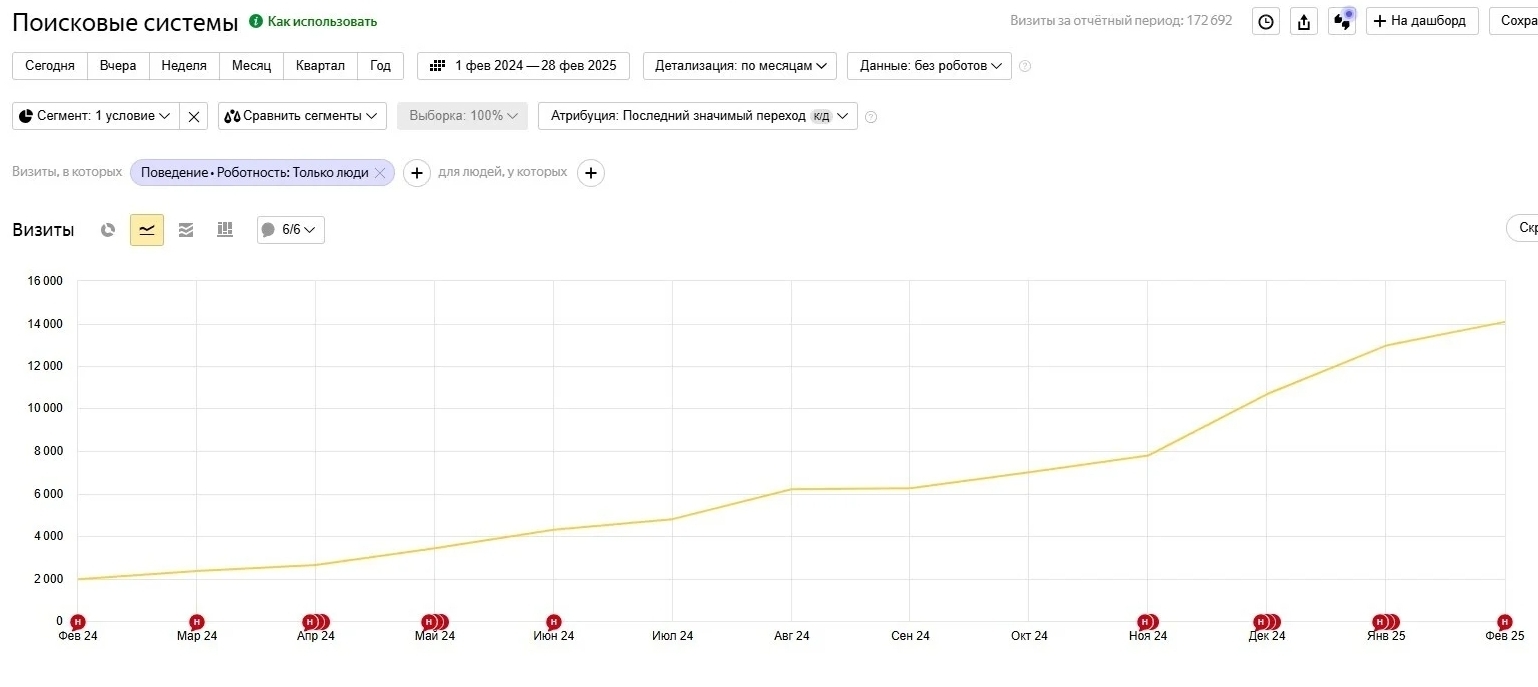
Task: Open the Атрибуция: Последний значимый переход dropdown
Action: [698, 116]
